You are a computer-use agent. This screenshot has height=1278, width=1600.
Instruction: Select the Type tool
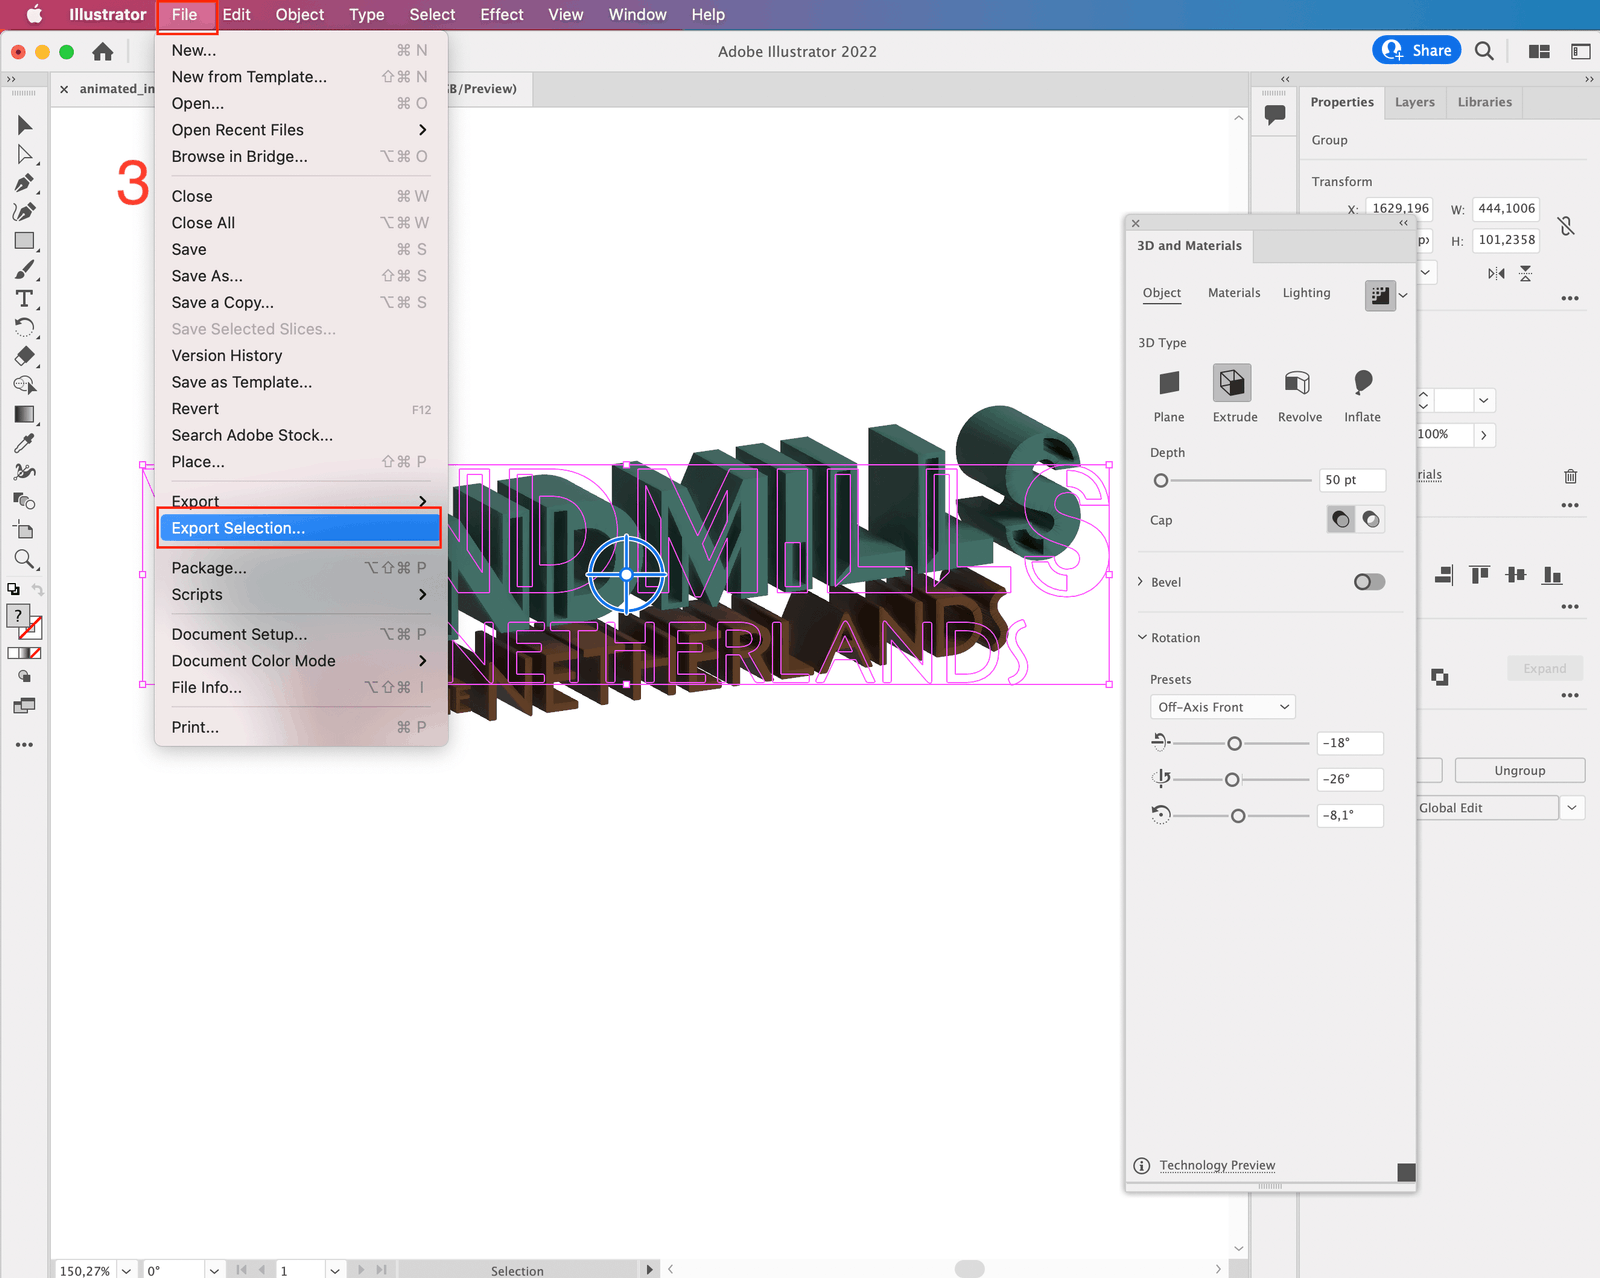pos(24,297)
